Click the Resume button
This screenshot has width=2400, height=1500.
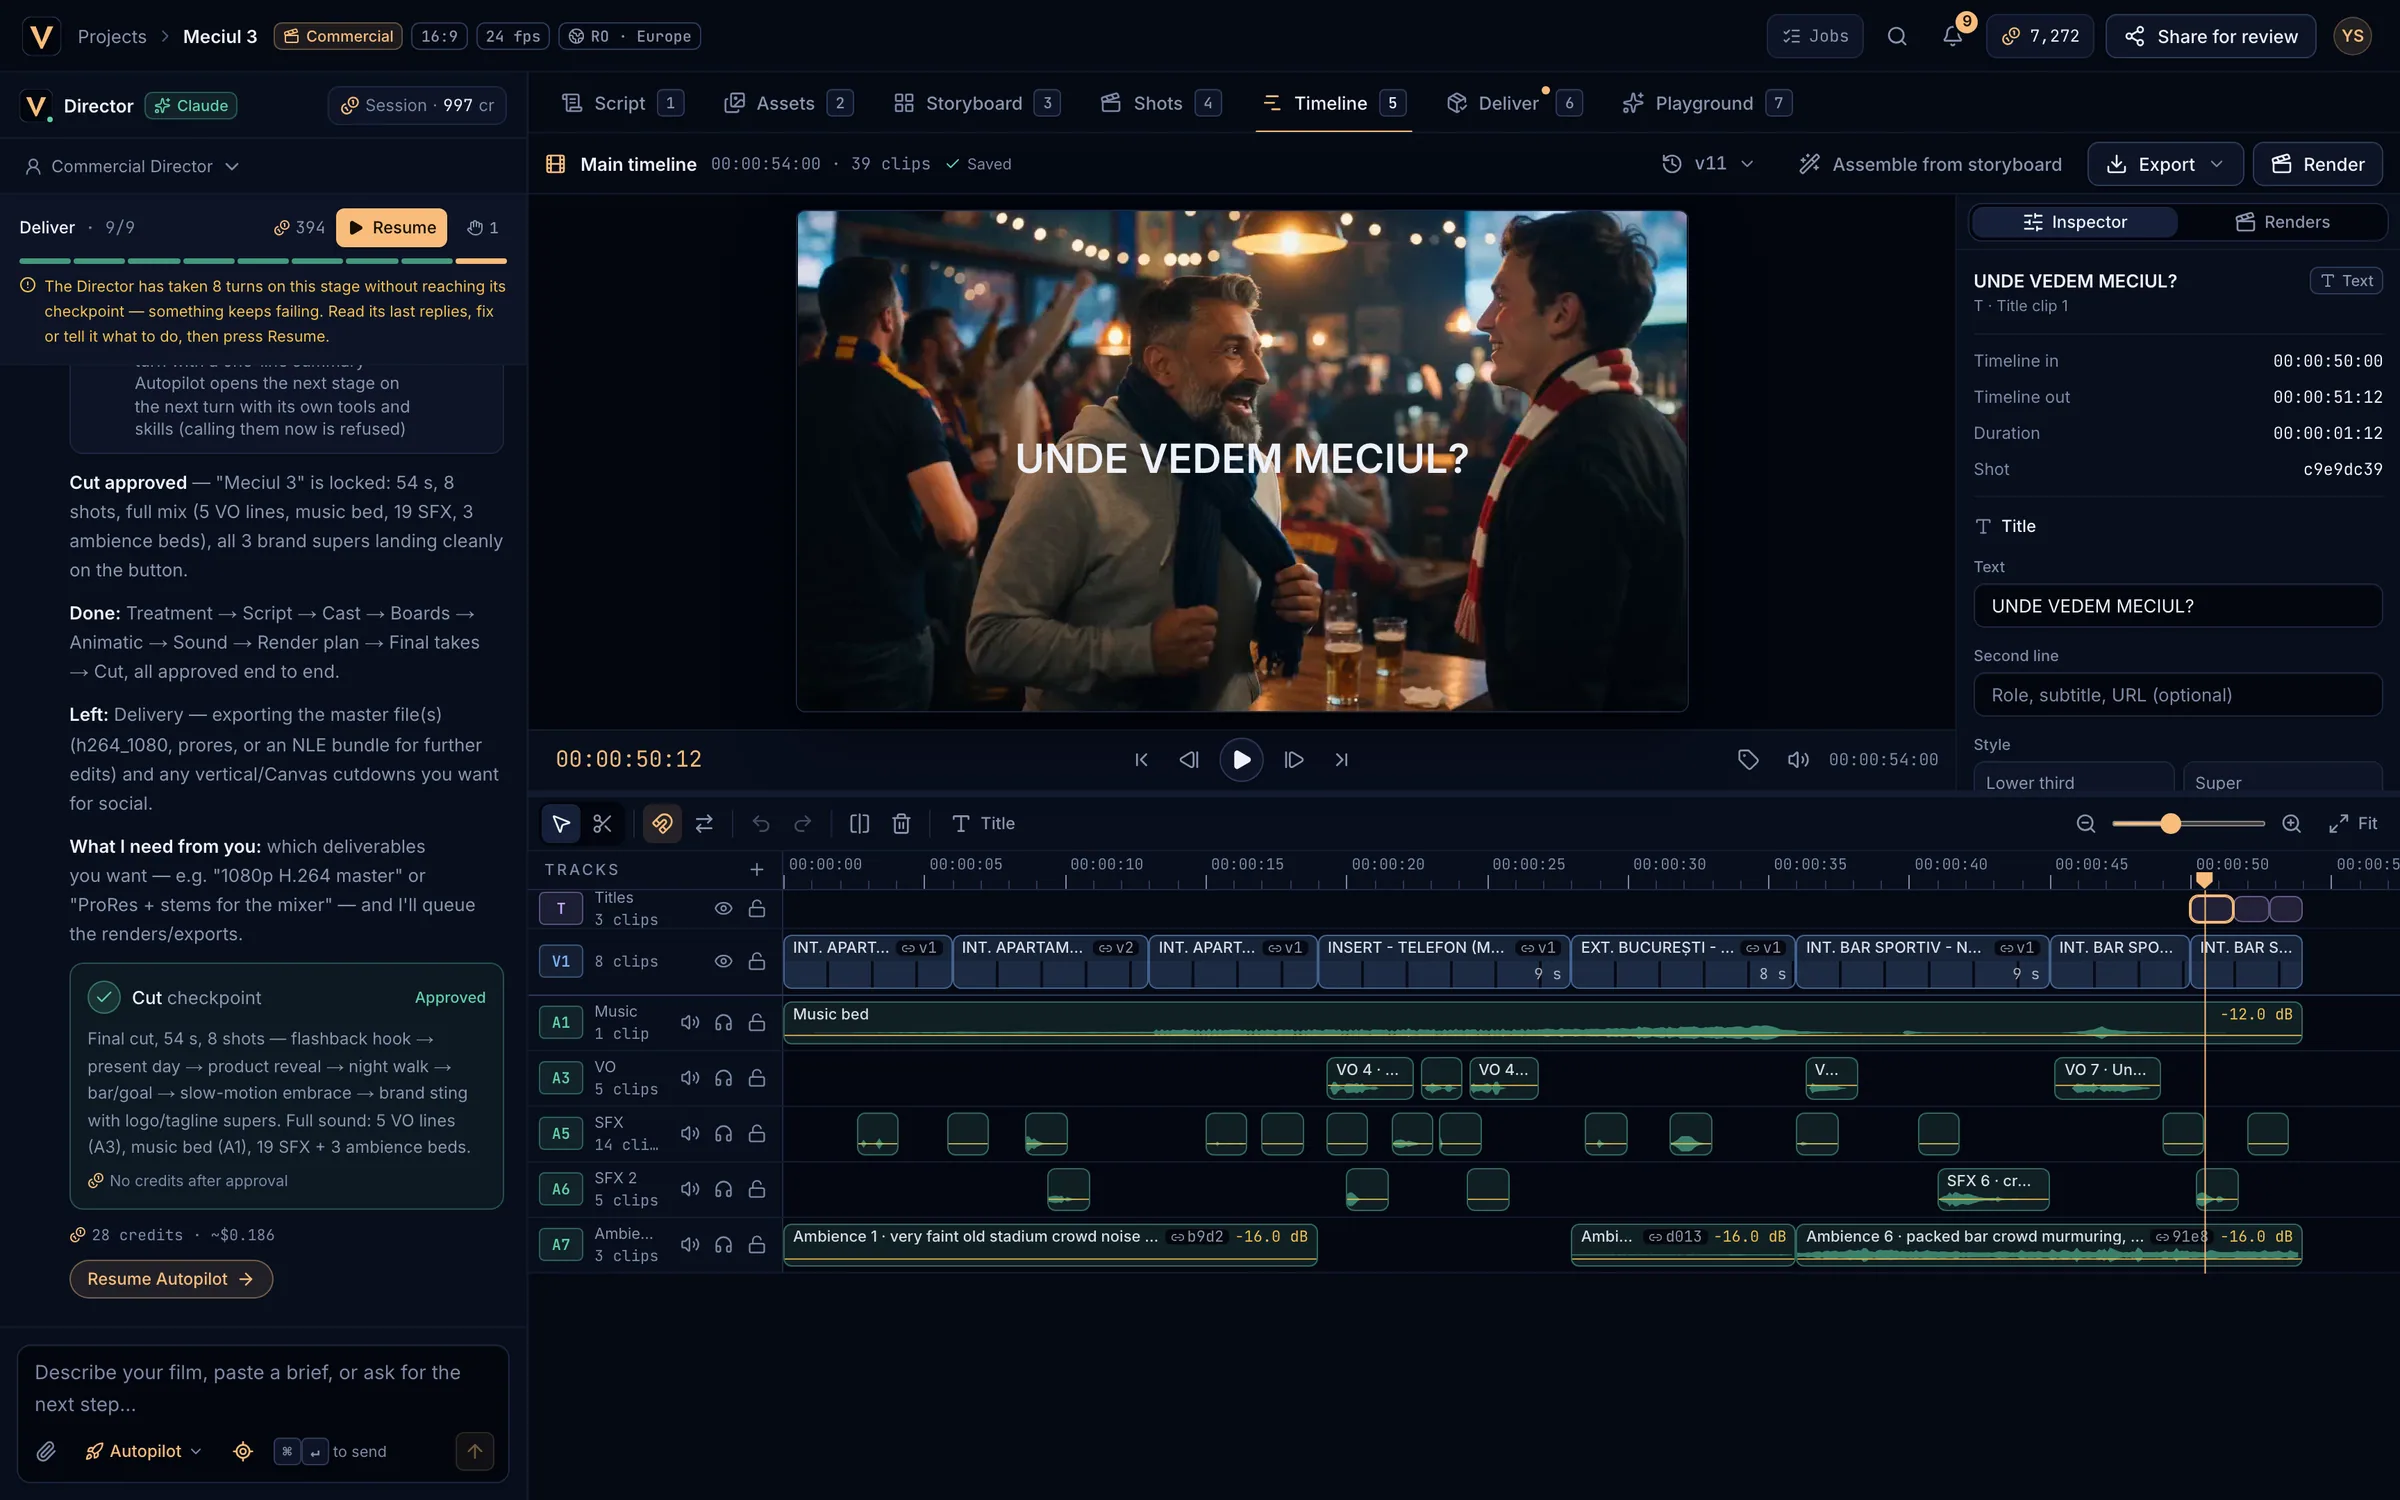tap(392, 227)
